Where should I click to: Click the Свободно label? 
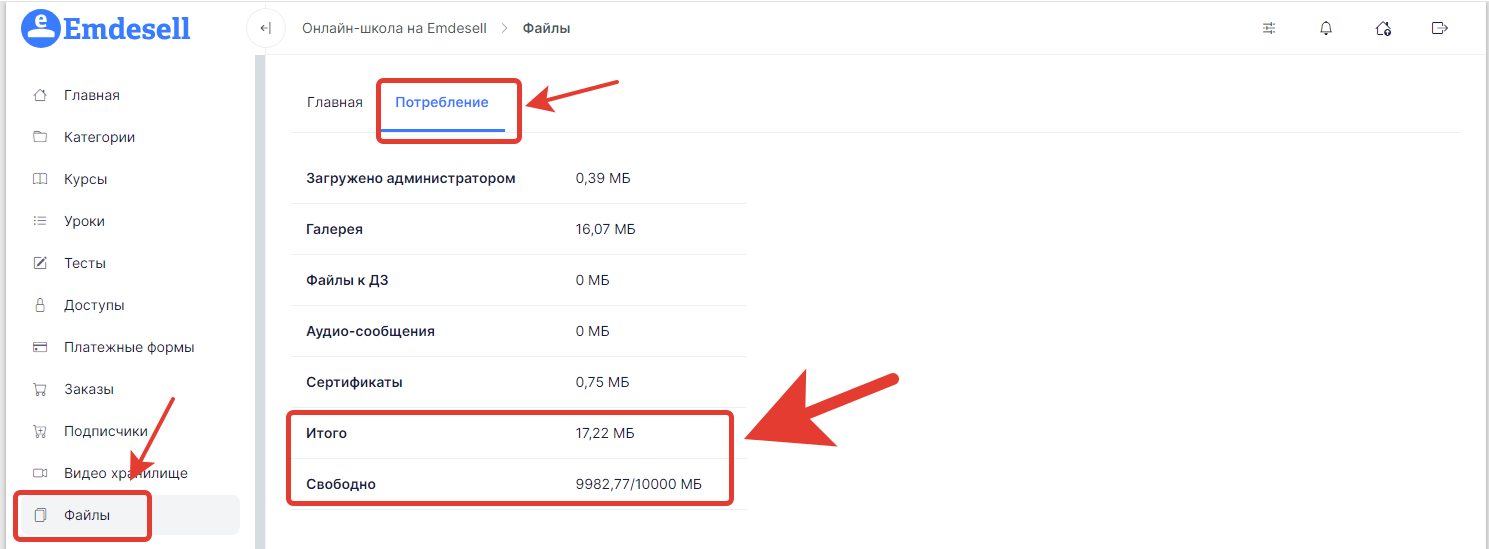pyautogui.click(x=341, y=484)
